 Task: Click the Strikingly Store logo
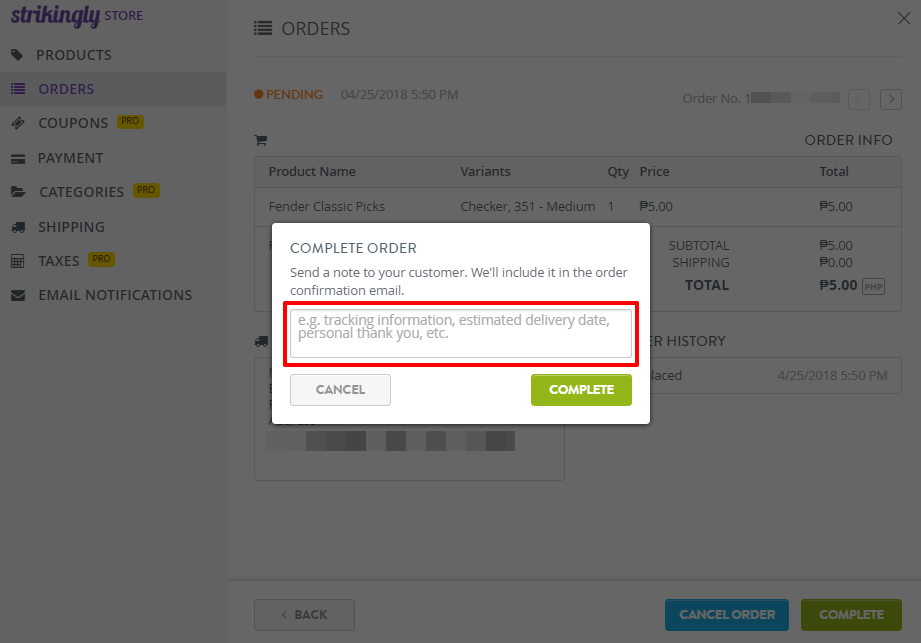[77, 16]
